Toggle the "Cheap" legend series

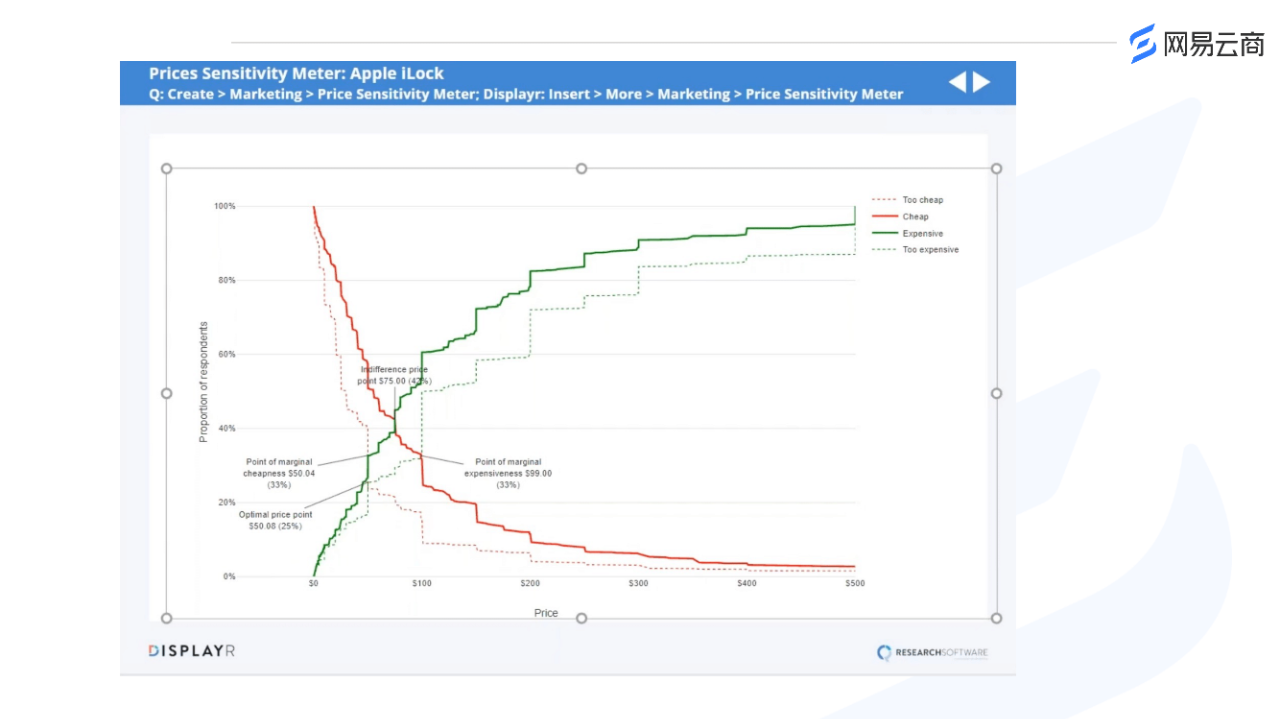point(915,217)
